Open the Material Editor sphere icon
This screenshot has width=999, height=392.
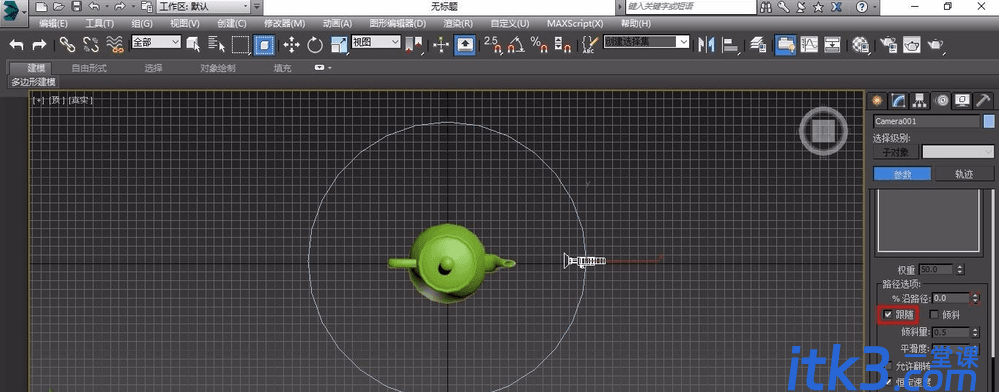coord(861,44)
